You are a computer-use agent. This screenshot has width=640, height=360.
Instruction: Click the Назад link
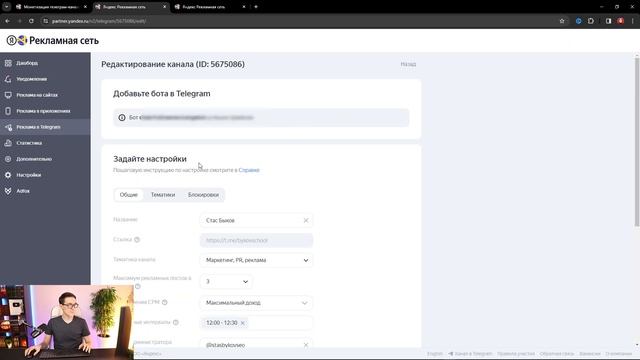(408, 64)
